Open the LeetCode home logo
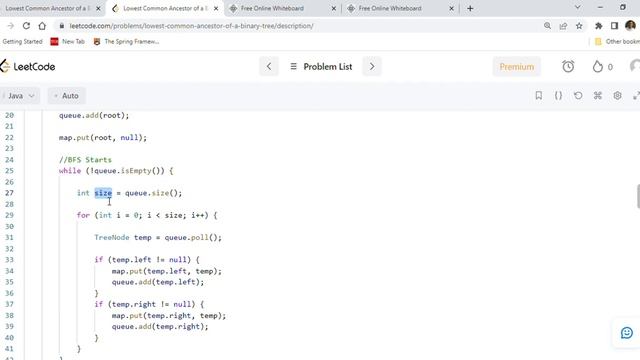 (28, 67)
